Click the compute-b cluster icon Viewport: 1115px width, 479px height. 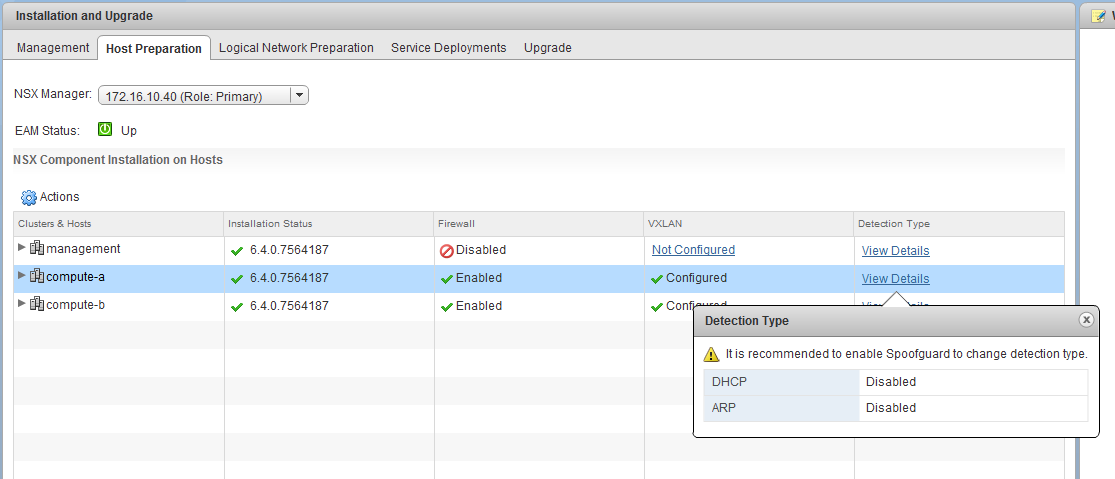click(x=37, y=305)
